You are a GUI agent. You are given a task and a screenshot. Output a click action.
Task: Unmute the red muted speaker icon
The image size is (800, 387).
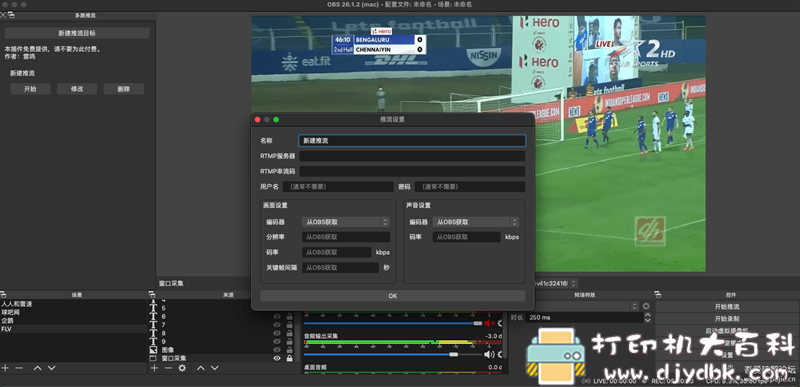(x=489, y=323)
